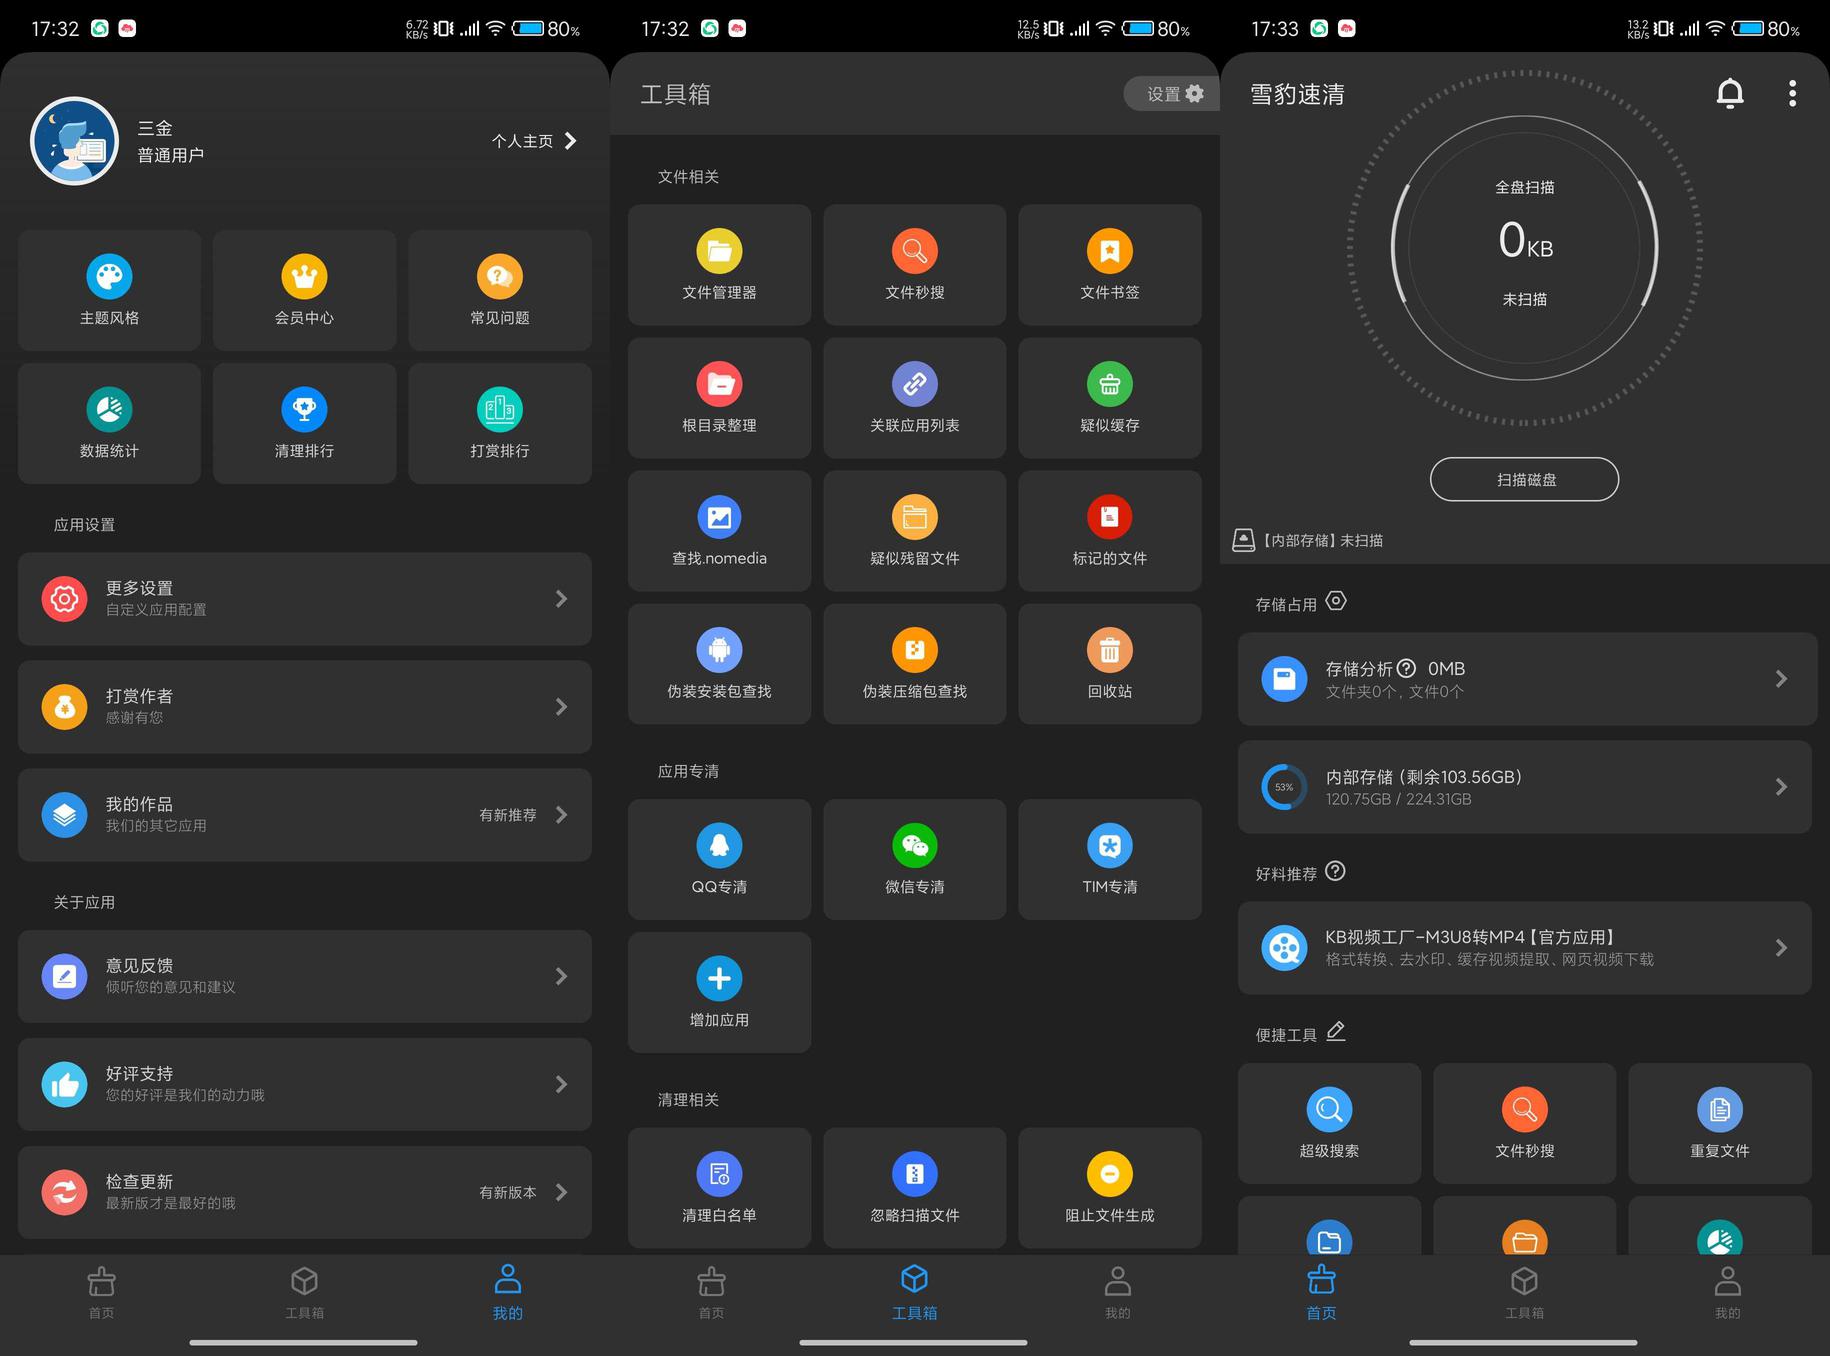Open 个人主页 link
This screenshot has height=1356, width=1830.
coord(534,141)
